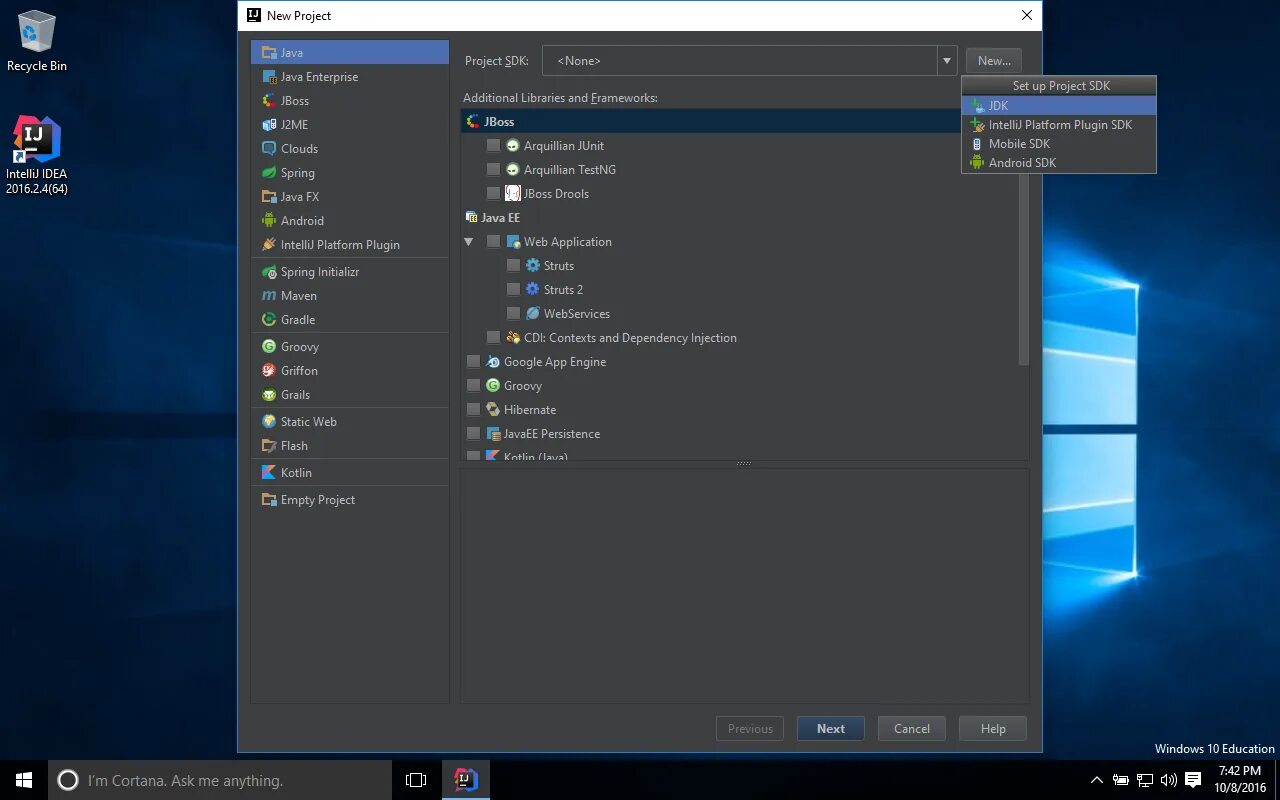Open the Recycle Bin desktop icon
1280x800 pixels.
[37, 42]
